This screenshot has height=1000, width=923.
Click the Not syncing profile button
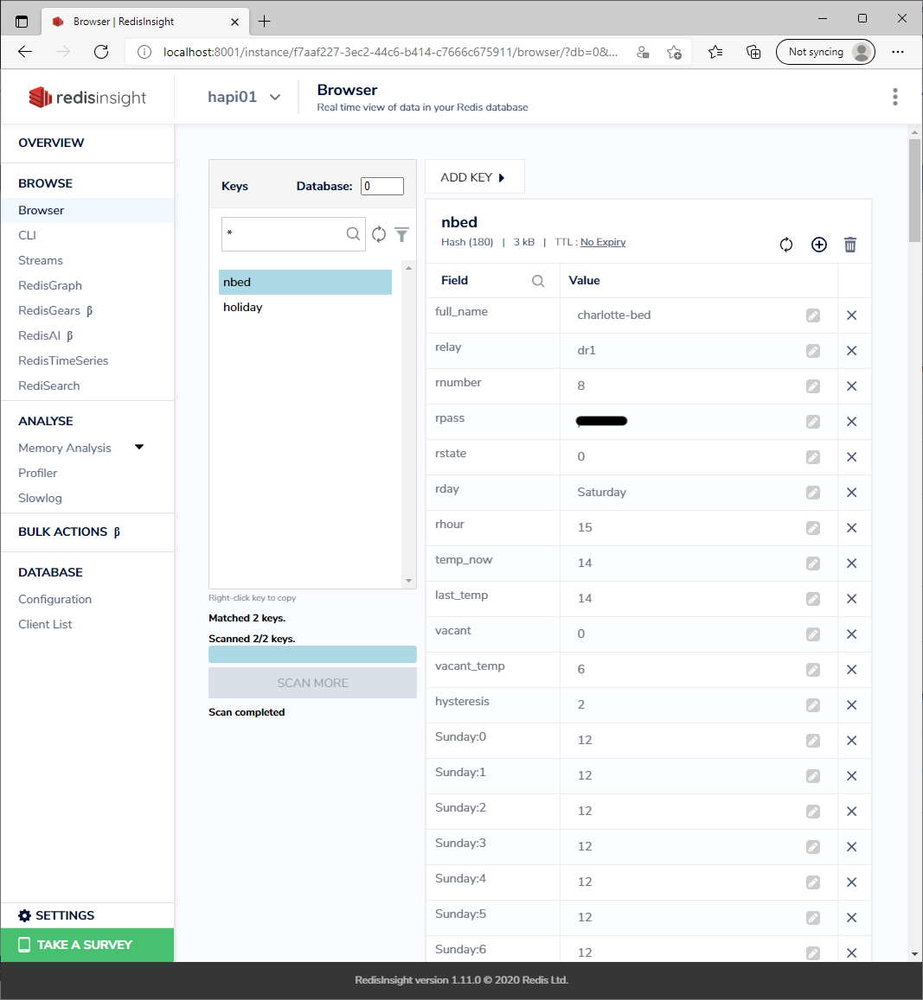coord(825,52)
